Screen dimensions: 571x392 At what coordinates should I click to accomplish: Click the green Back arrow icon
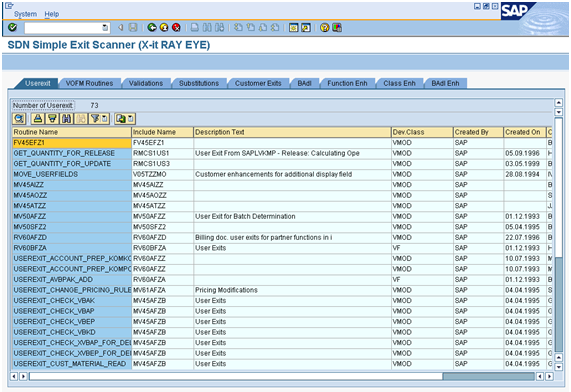click(152, 27)
